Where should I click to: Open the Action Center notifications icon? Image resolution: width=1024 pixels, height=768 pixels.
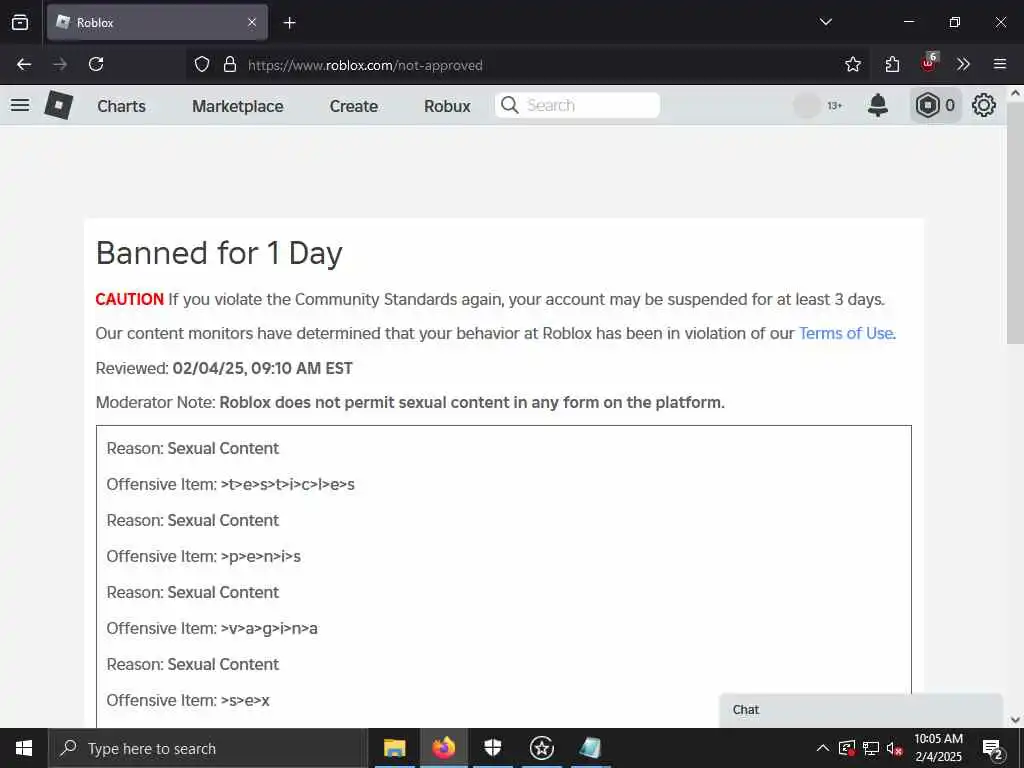pos(993,748)
